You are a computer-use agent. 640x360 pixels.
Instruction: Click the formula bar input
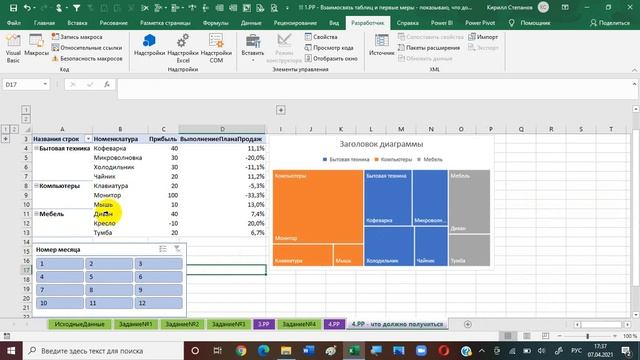tap(373, 89)
